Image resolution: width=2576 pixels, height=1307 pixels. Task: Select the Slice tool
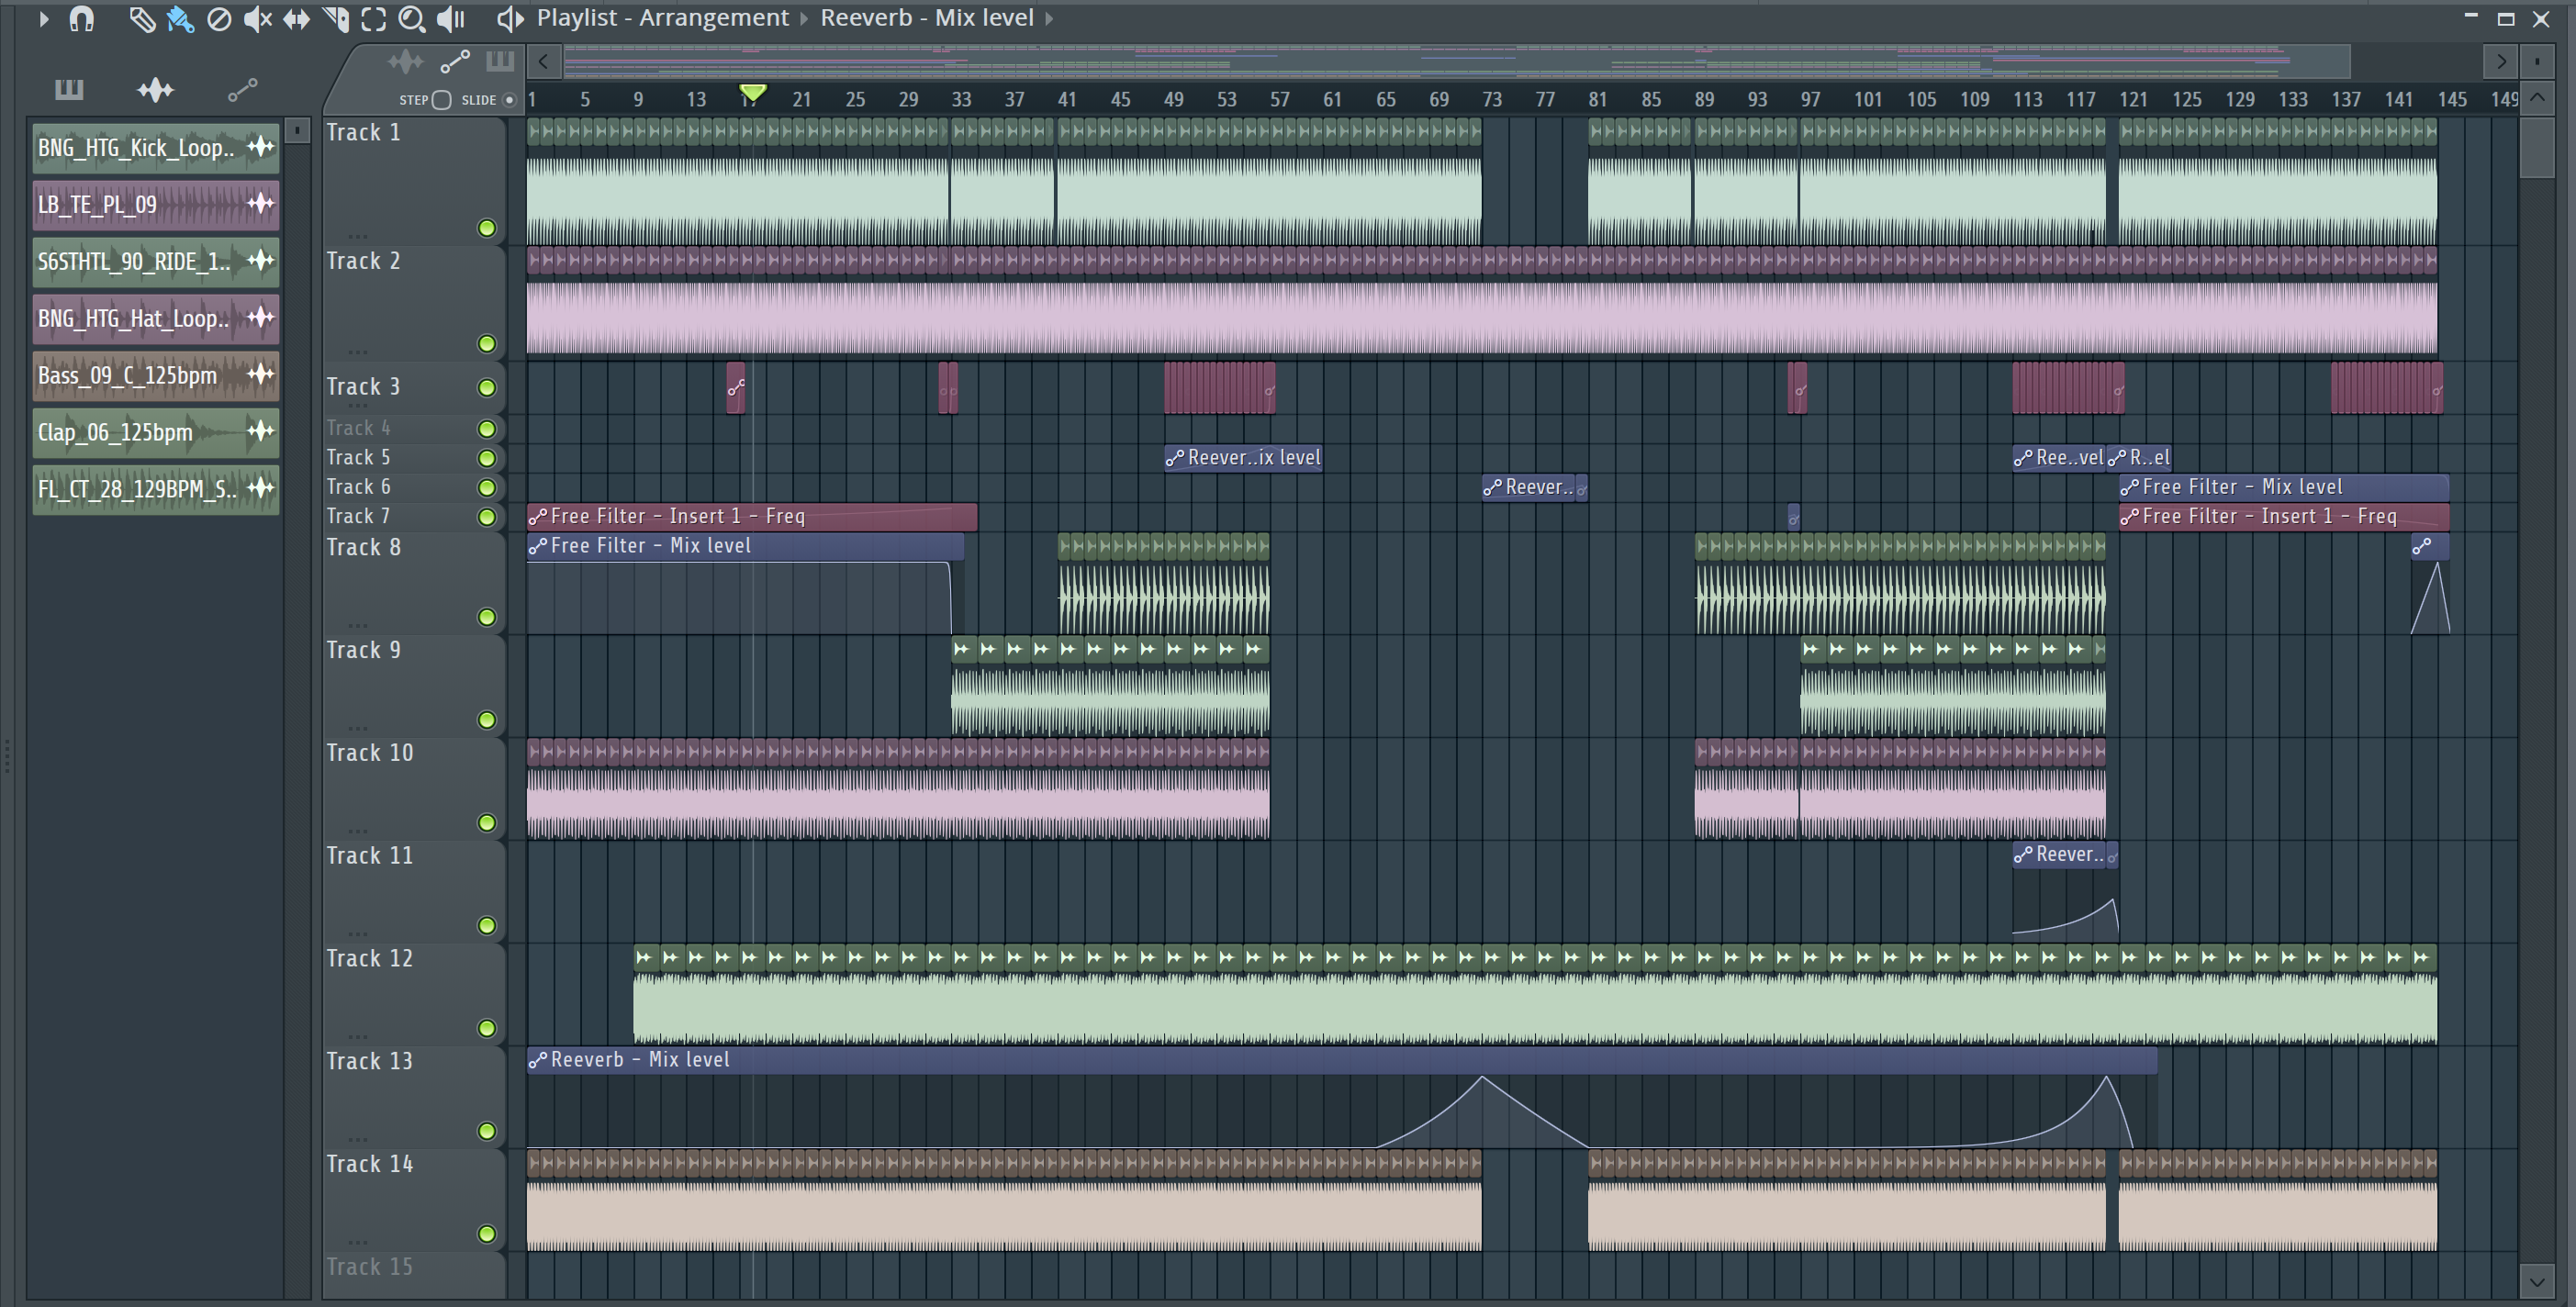(x=335, y=19)
